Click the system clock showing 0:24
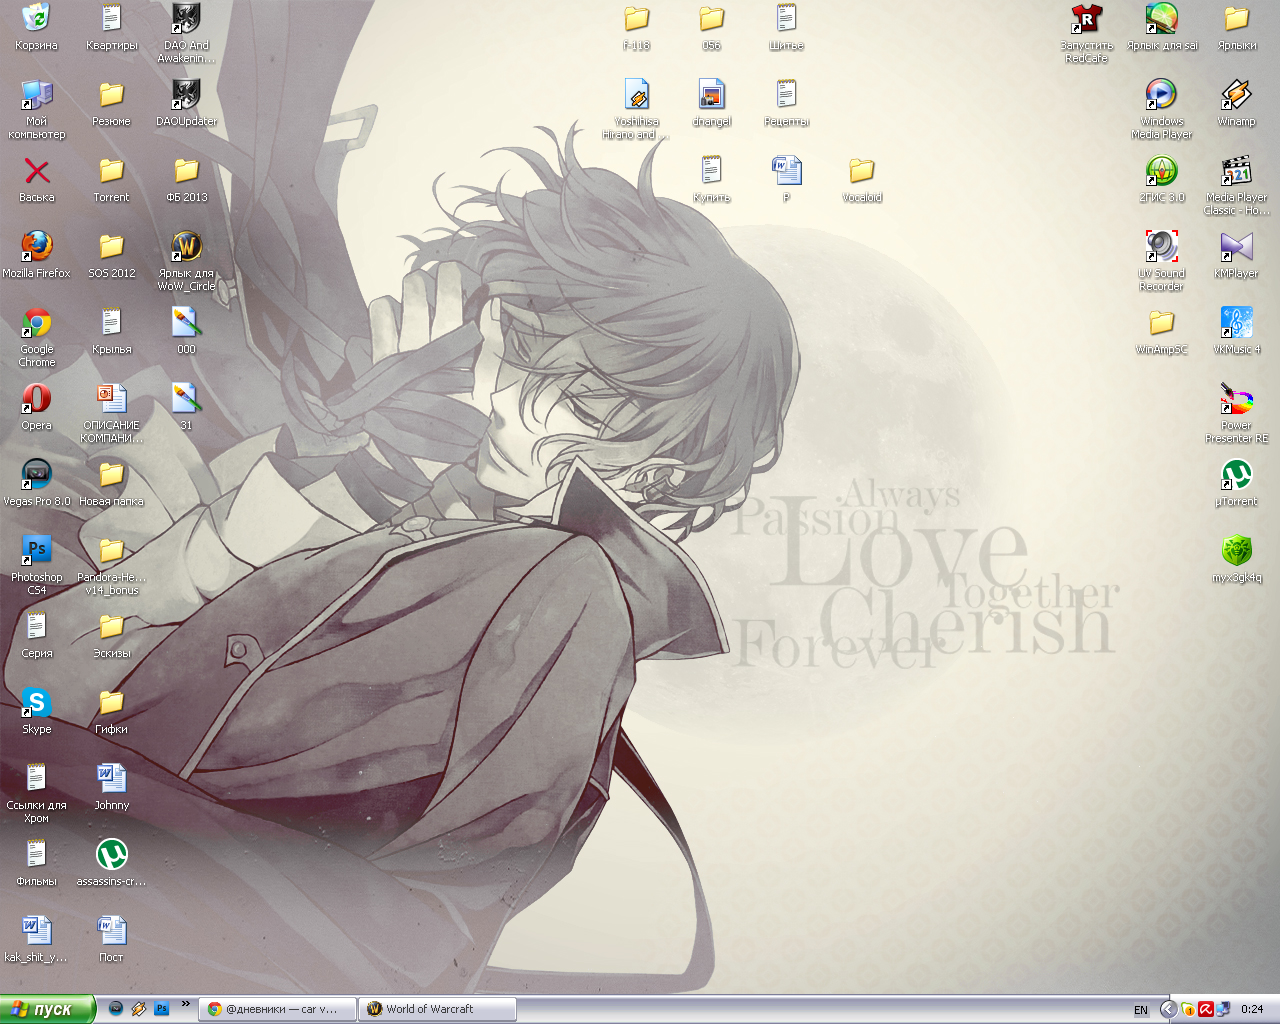 1252,1009
